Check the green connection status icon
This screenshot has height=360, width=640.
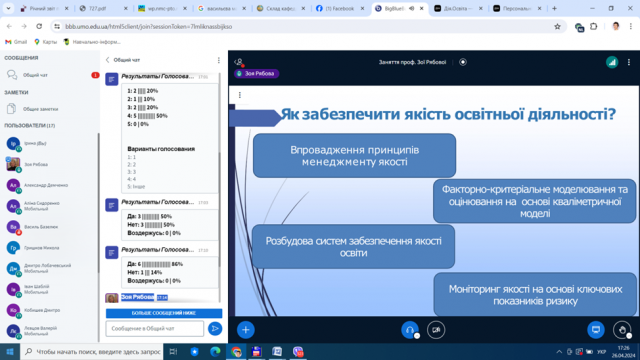coord(611,62)
